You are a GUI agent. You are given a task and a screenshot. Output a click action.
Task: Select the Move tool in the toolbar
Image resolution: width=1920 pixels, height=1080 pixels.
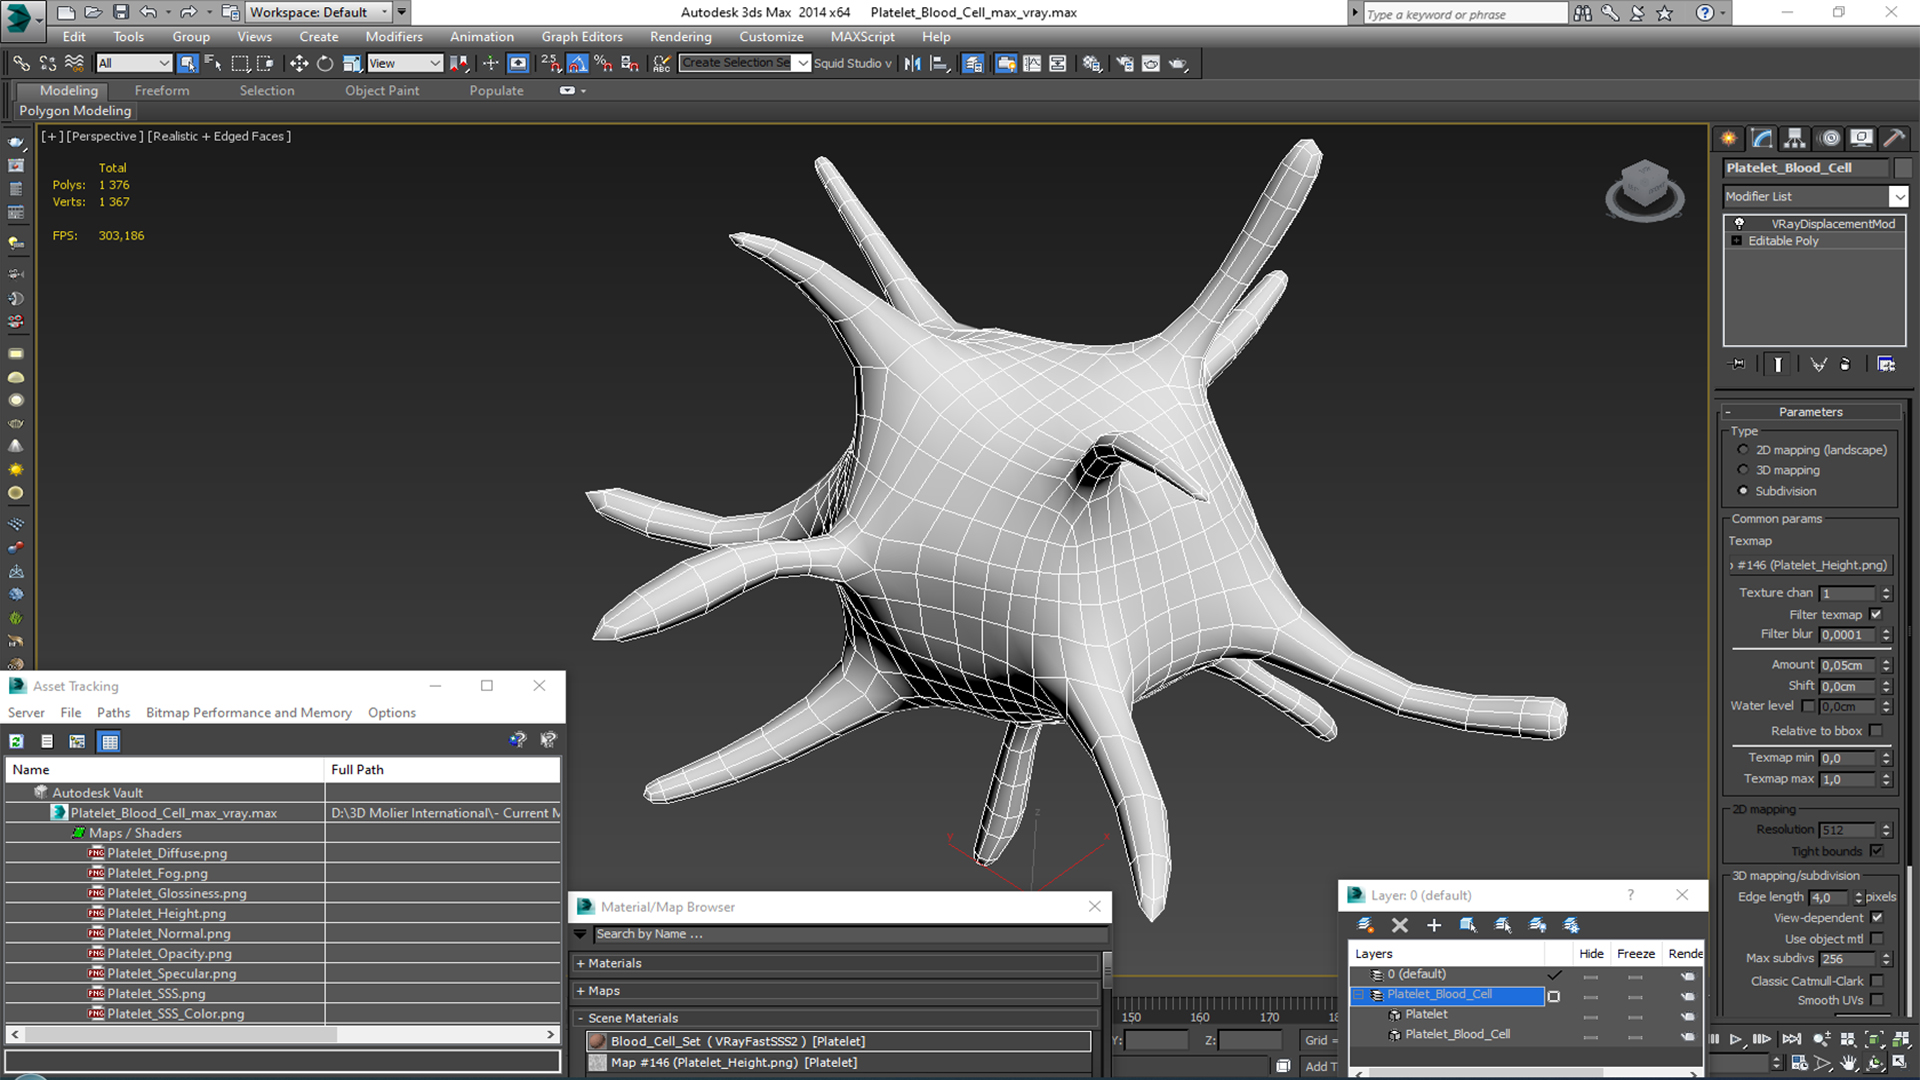point(298,63)
